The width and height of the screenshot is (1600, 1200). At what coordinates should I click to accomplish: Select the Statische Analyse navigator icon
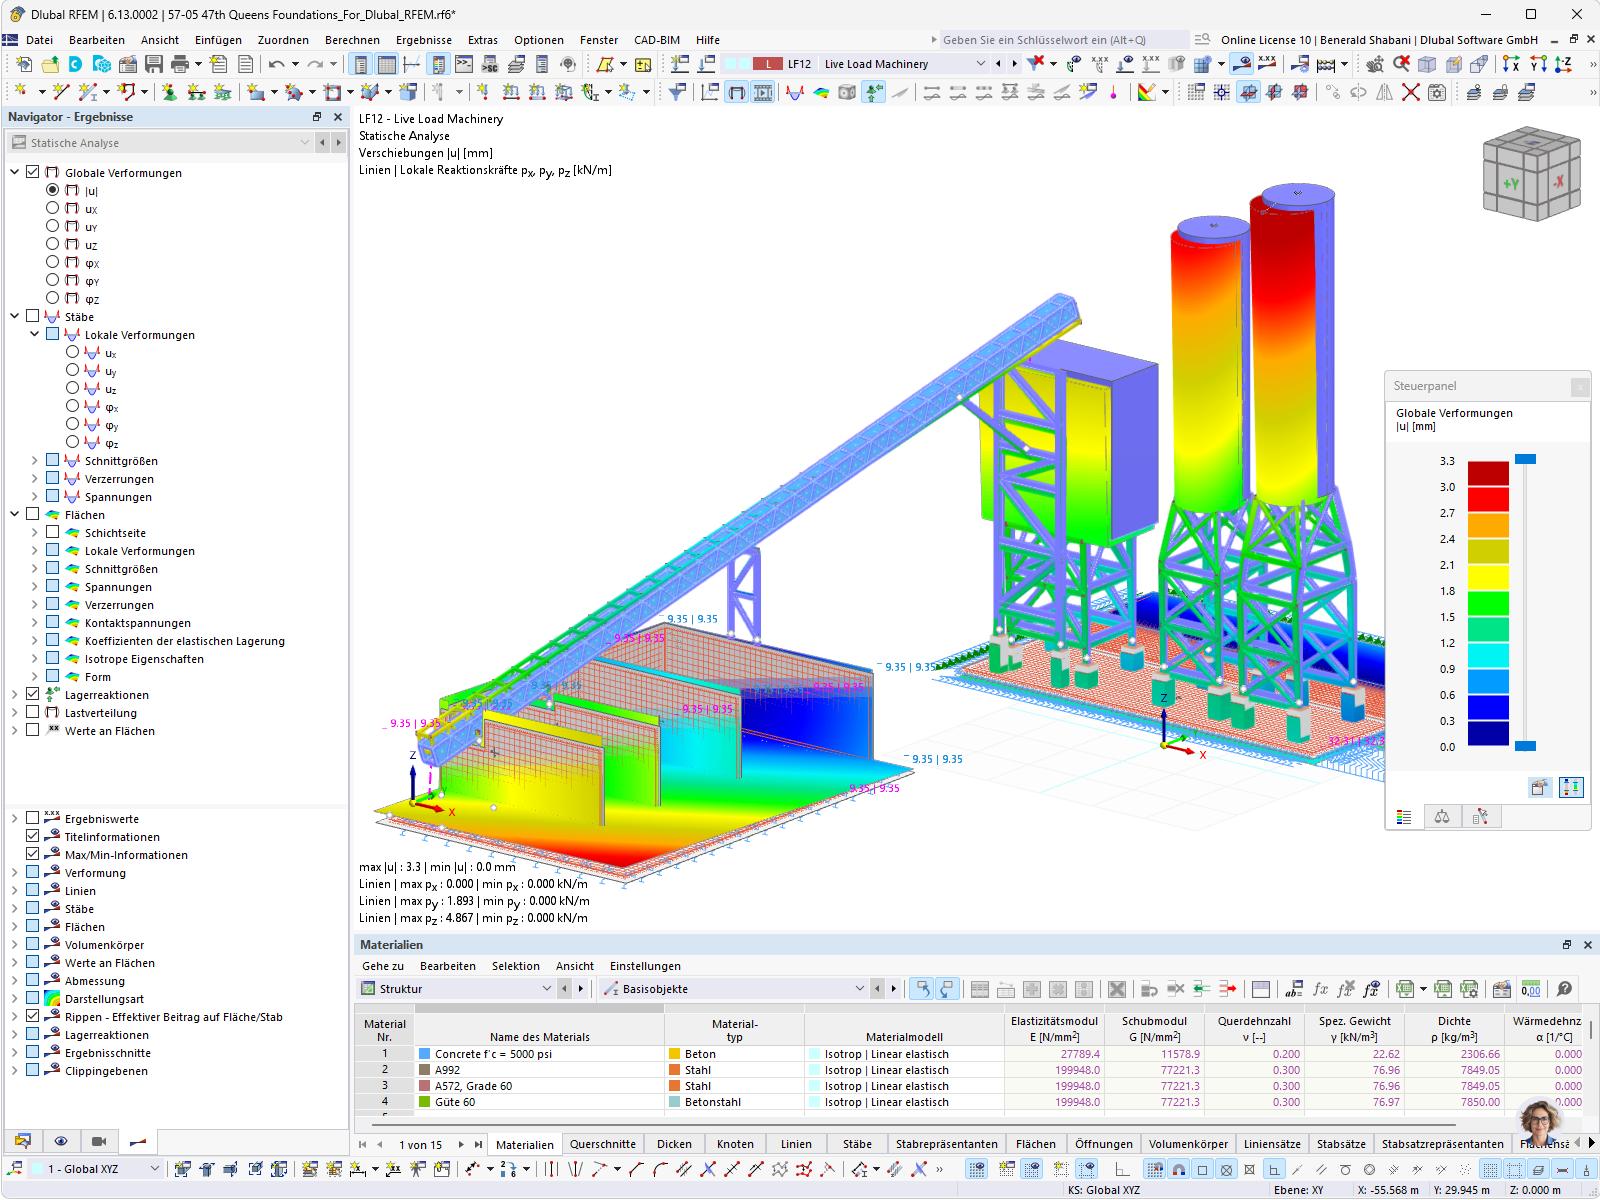pos(18,142)
